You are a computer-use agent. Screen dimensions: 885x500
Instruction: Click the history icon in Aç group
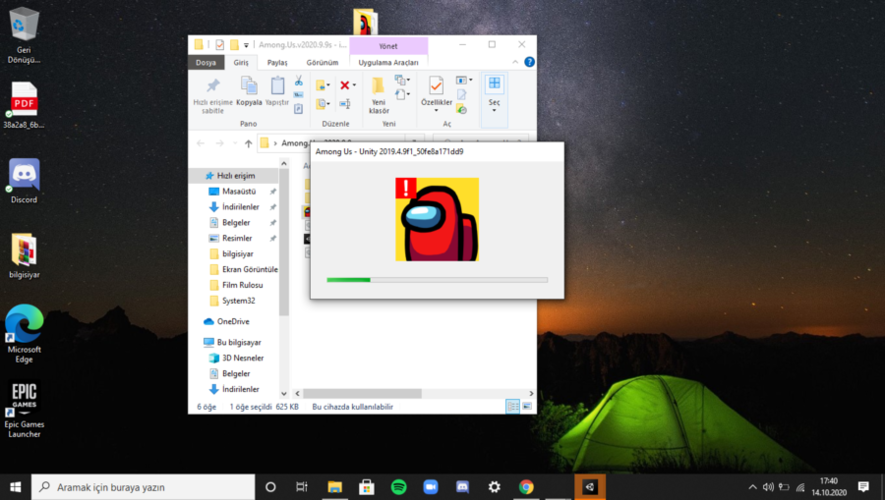coord(462,109)
